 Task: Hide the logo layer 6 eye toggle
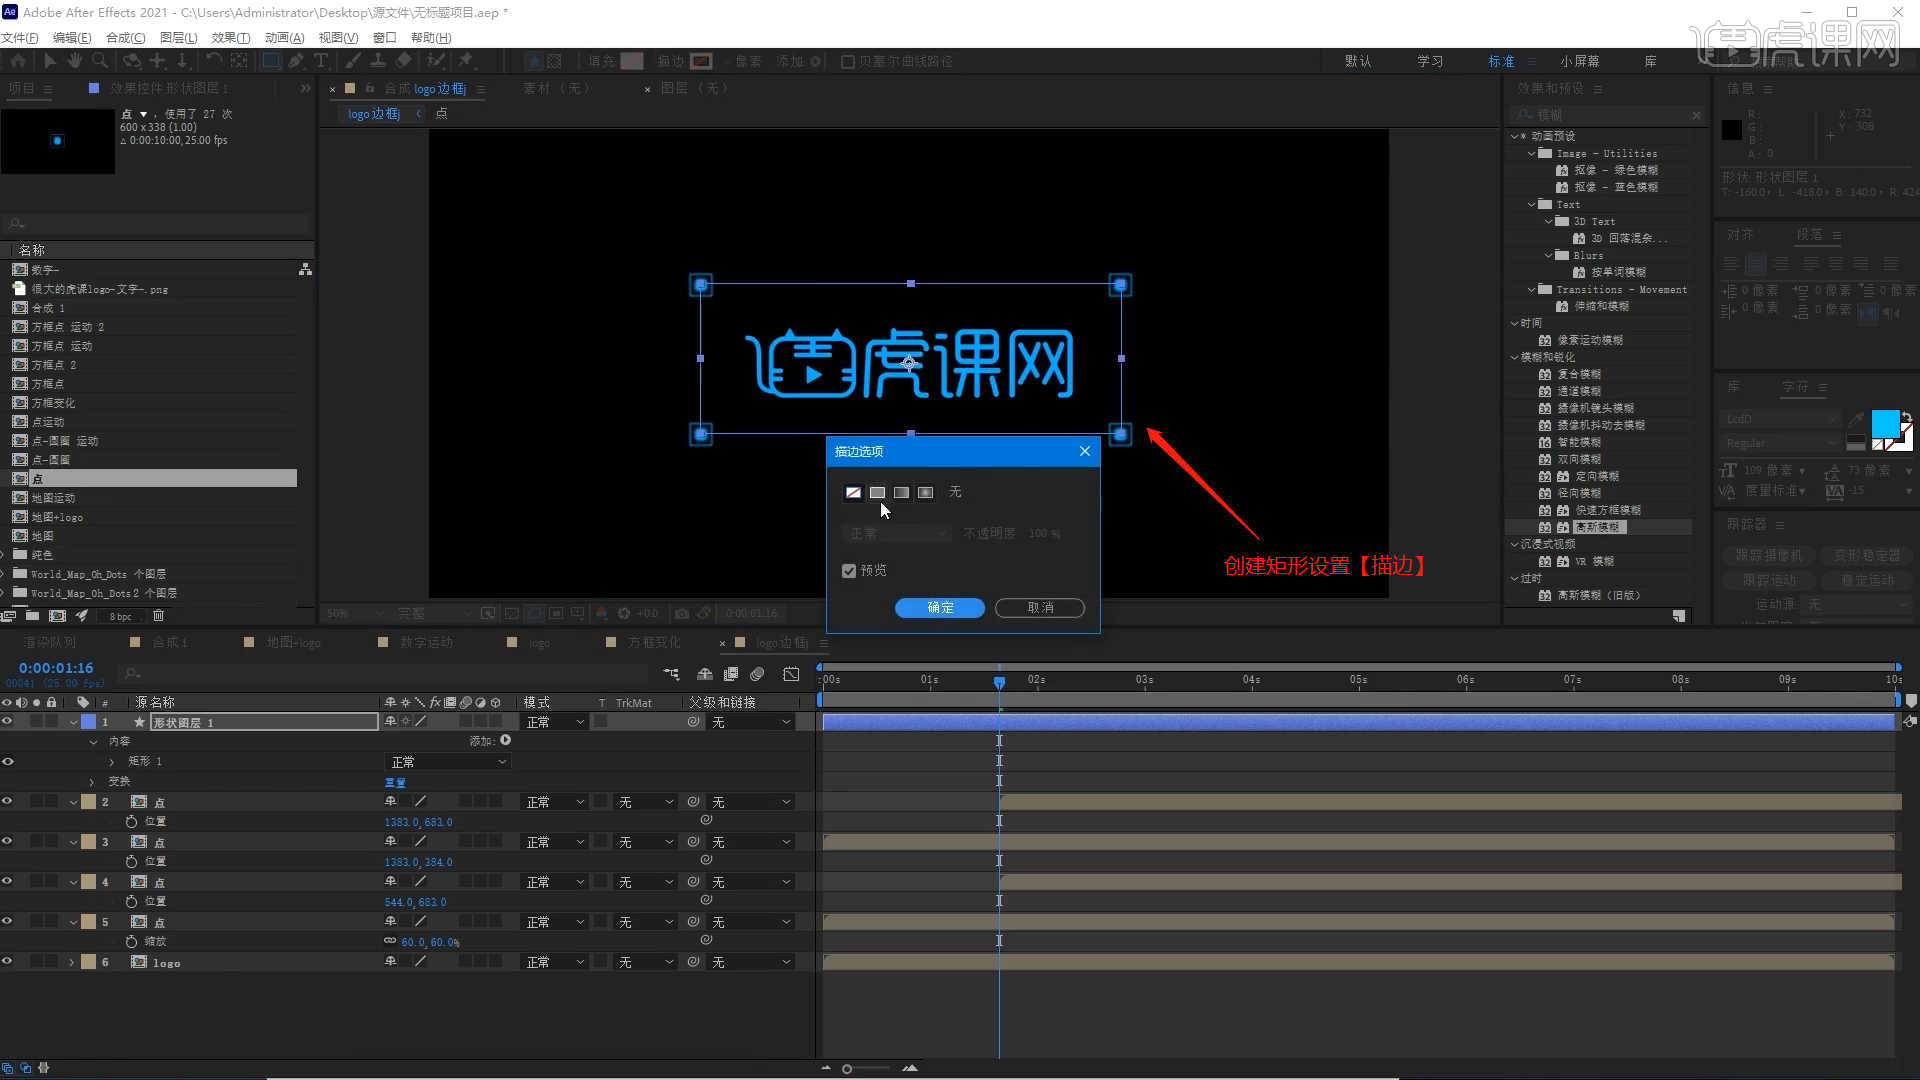[x=7, y=962]
